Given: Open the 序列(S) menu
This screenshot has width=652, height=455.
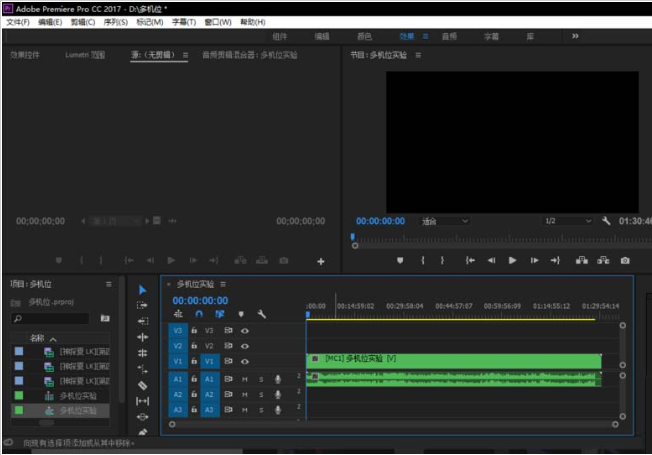Looking at the screenshot, I should (117, 22).
